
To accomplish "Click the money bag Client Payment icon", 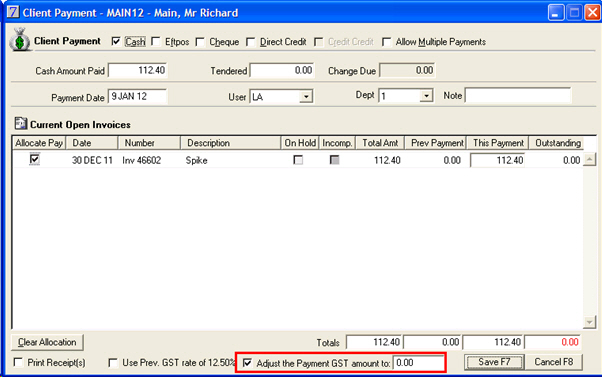I will pyautogui.click(x=20, y=39).
